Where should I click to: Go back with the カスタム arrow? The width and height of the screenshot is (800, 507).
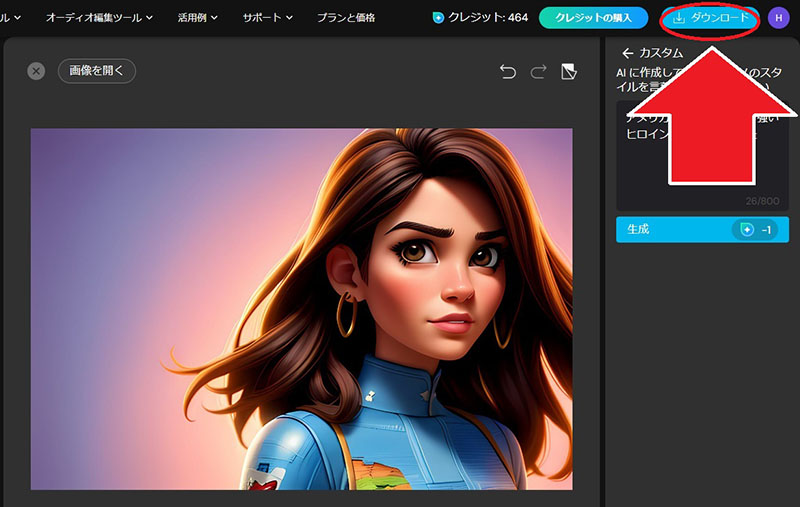click(x=628, y=53)
